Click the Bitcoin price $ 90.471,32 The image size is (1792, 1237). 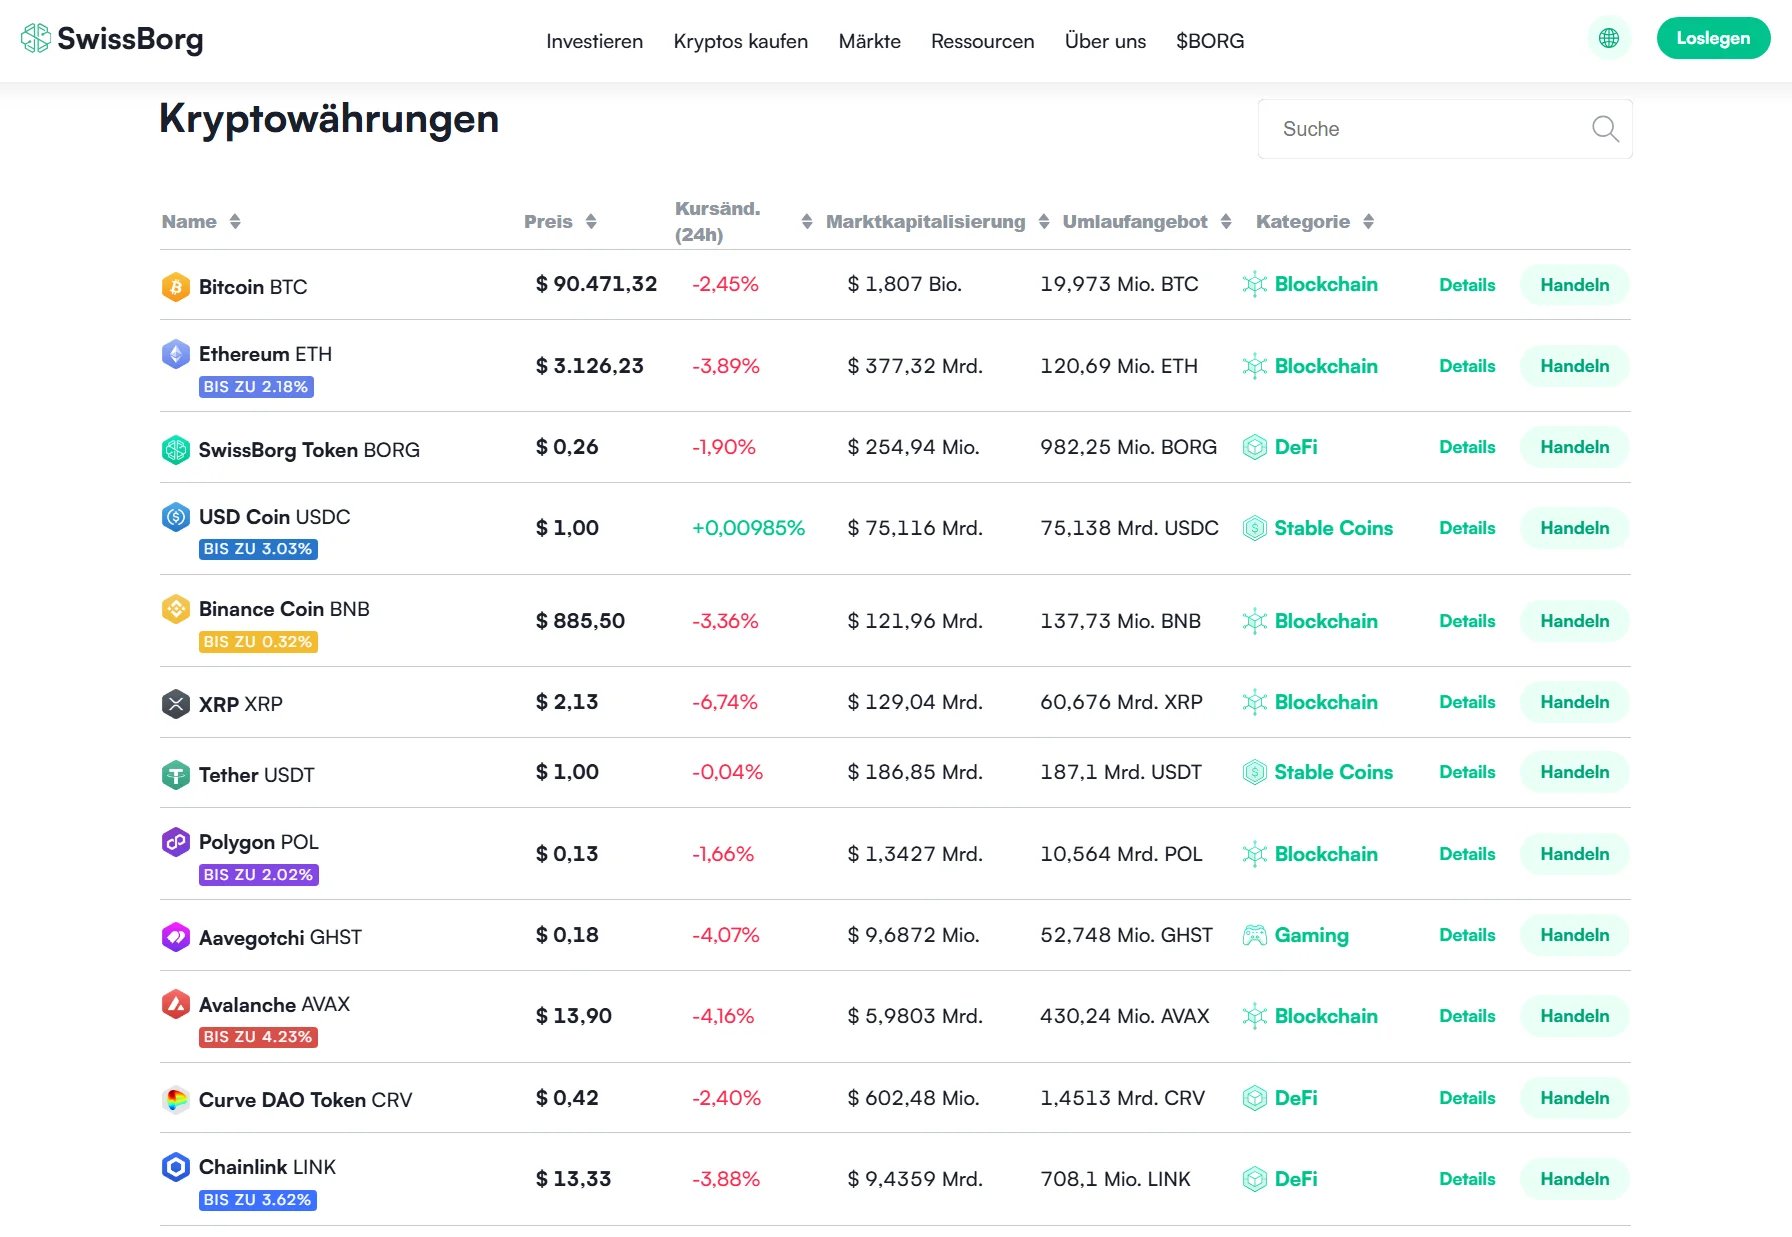coord(597,284)
